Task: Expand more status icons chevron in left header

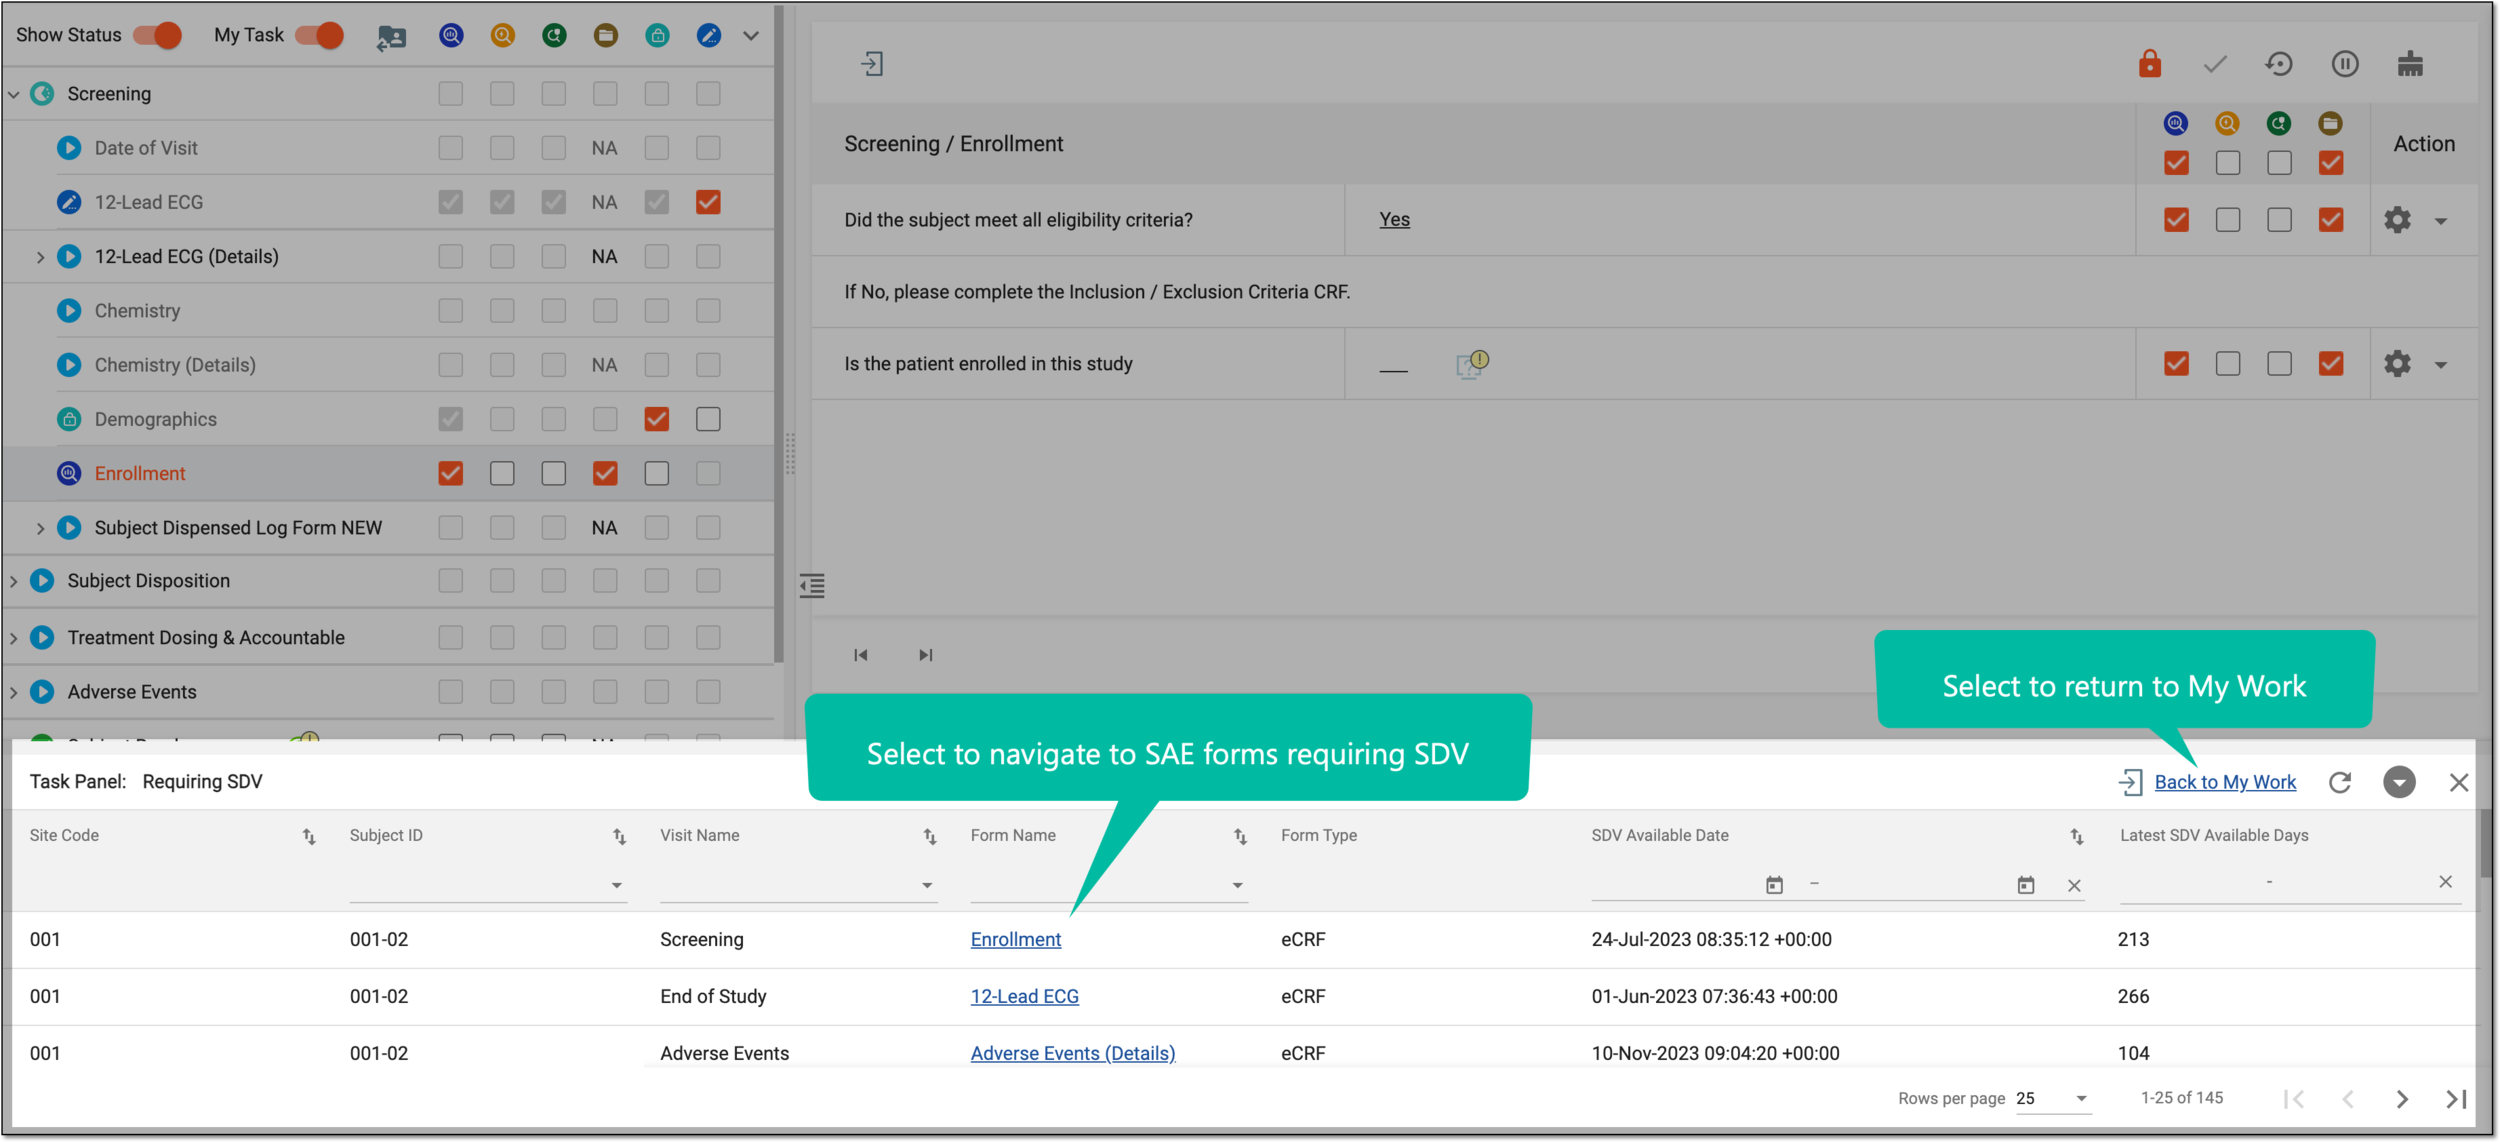Action: click(x=751, y=36)
